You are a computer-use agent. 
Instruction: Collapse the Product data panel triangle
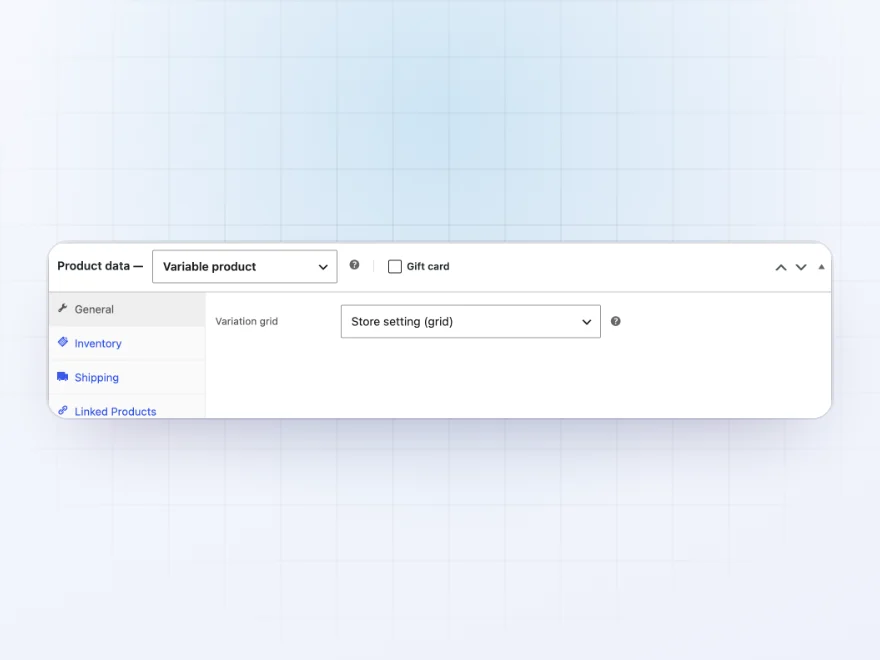821,267
